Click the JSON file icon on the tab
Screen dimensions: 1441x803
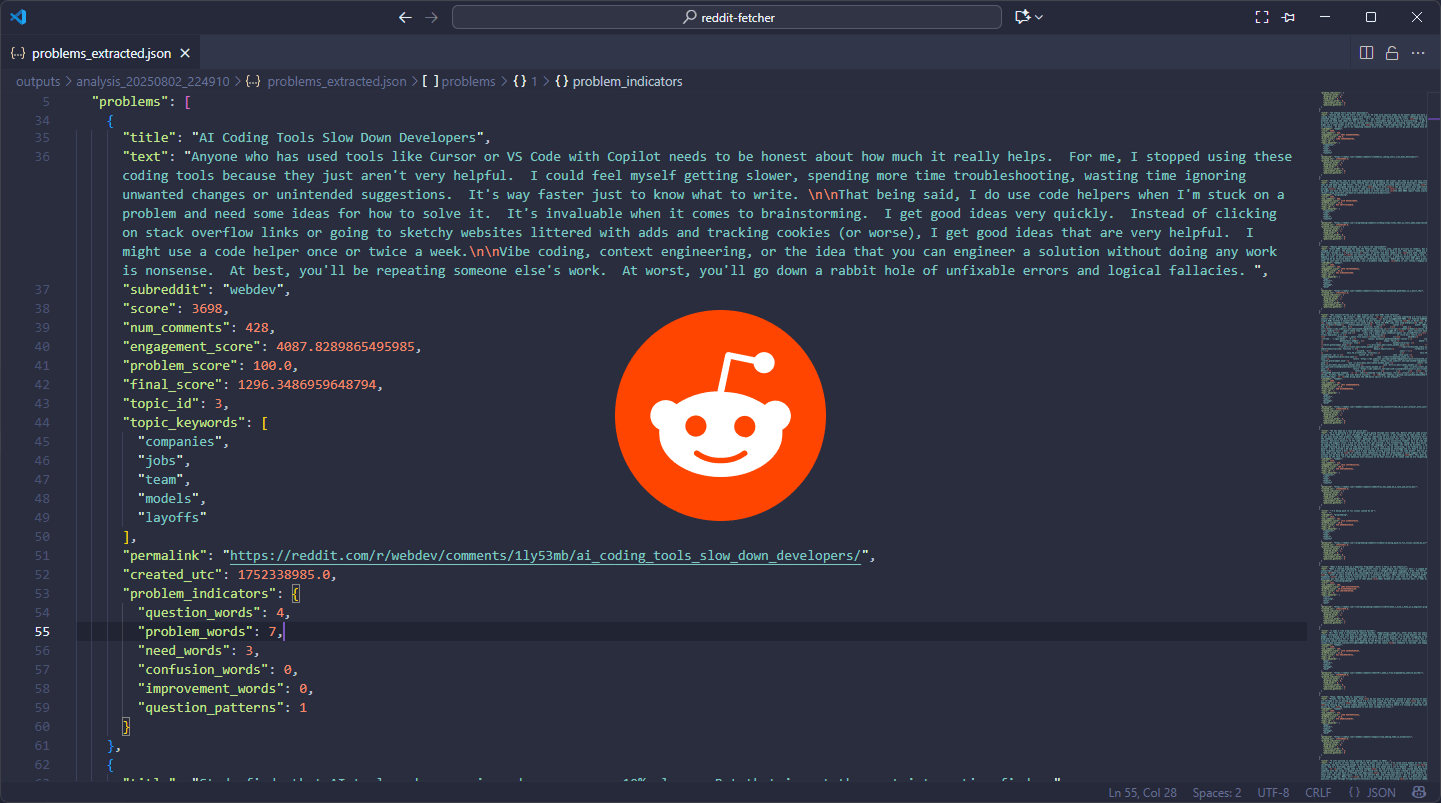(17, 53)
